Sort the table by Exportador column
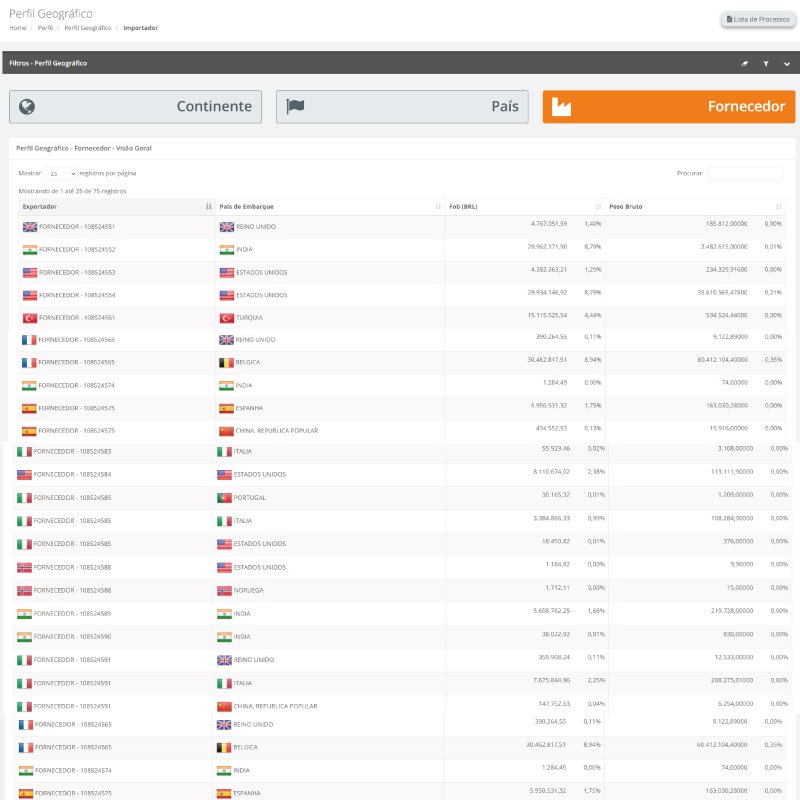Image resolution: width=800 pixels, height=800 pixels. tap(208, 206)
